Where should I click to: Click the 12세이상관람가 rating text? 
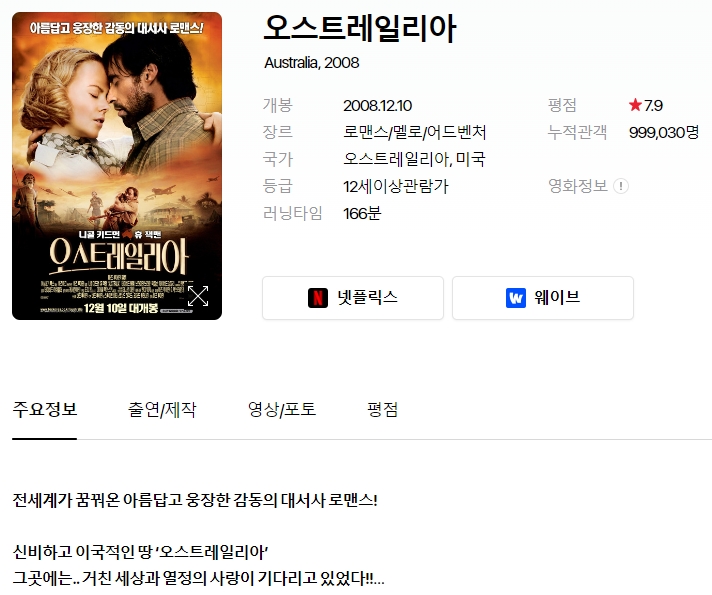tap(396, 186)
